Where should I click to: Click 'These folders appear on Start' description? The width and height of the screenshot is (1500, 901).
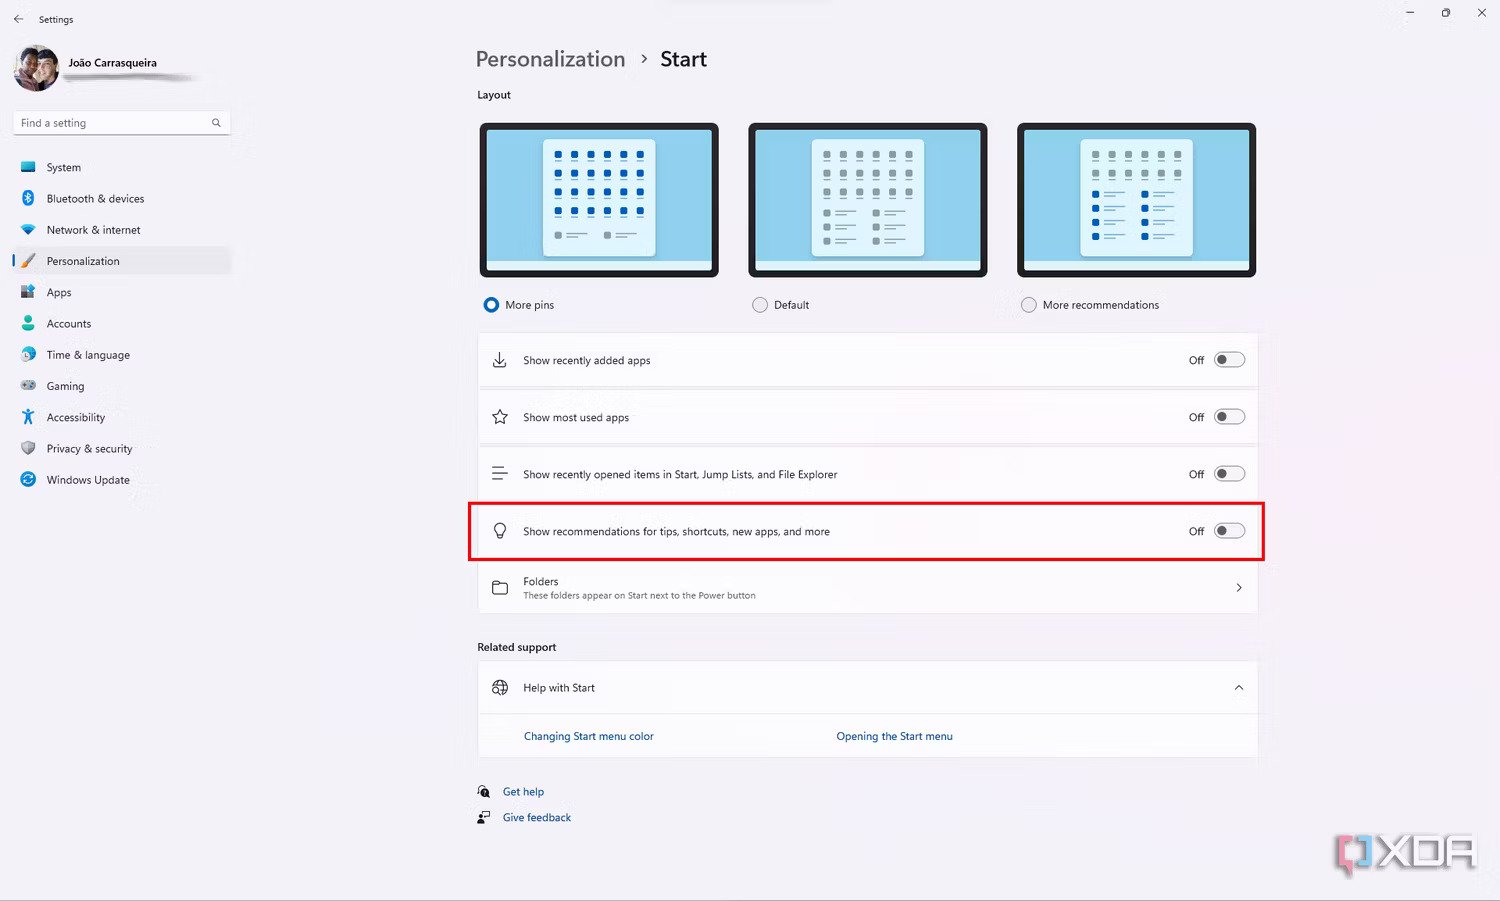tap(639, 595)
